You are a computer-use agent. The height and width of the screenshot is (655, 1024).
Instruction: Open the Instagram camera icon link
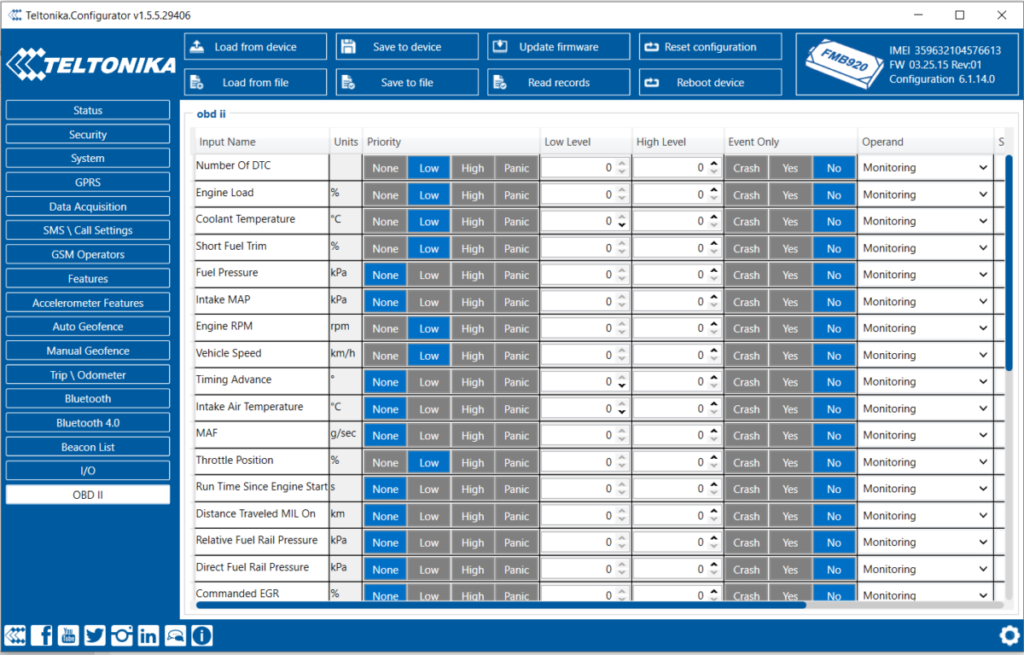point(122,635)
